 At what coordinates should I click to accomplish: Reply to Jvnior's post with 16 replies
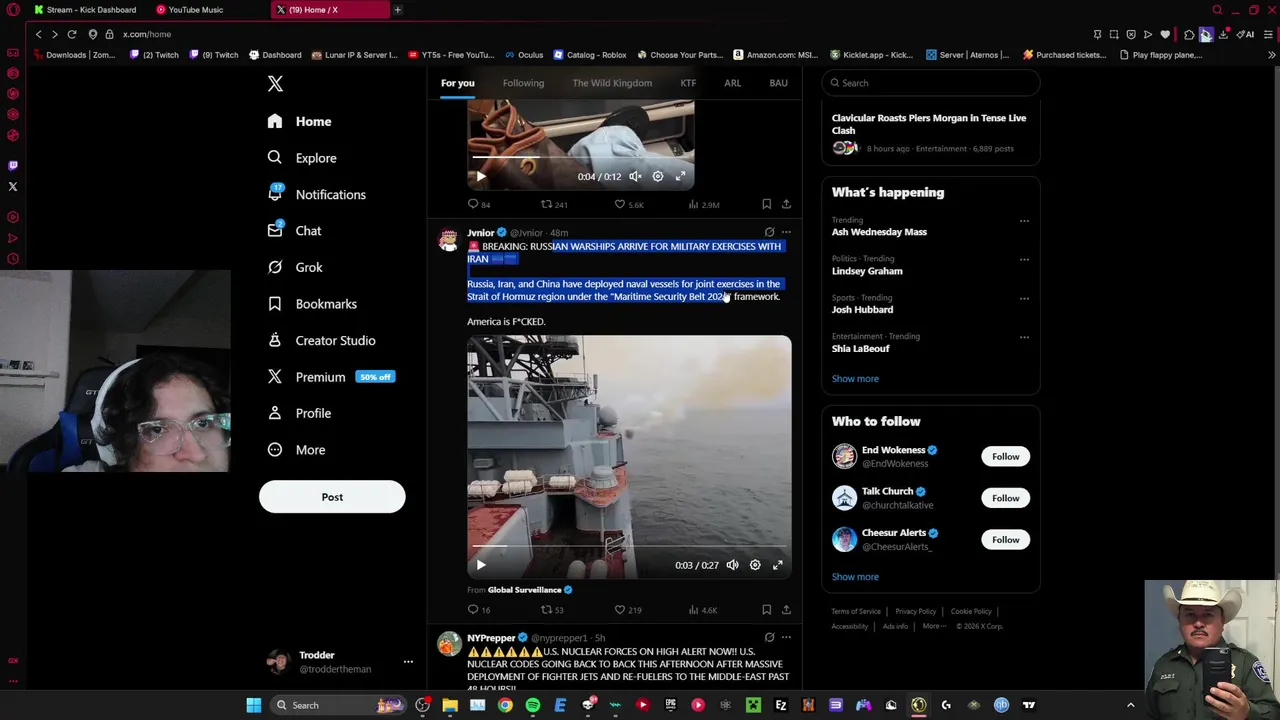pyautogui.click(x=479, y=609)
